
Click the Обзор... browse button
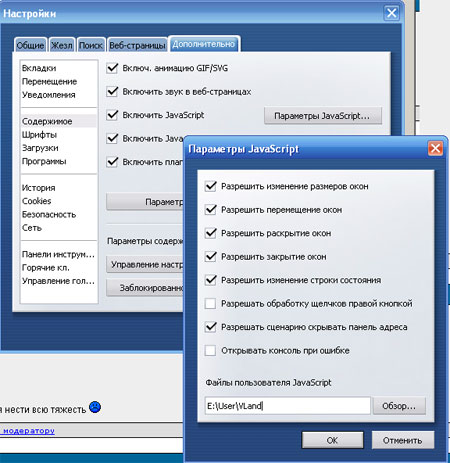tap(399, 406)
